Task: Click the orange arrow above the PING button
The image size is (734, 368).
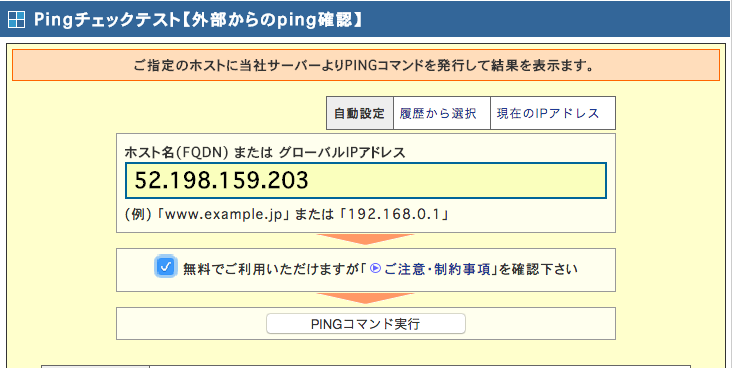Action: [x=365, y=298]
